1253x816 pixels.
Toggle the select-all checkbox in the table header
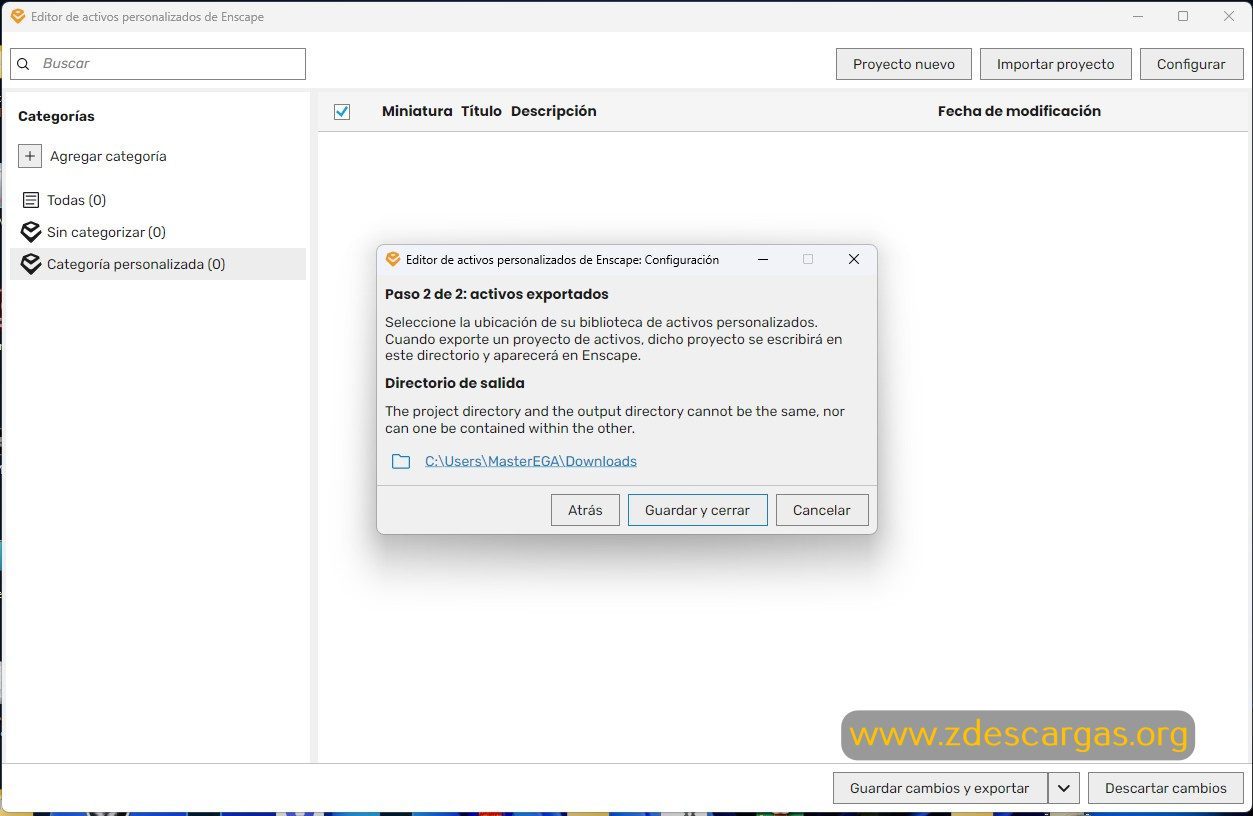click(x=342, y=111)
